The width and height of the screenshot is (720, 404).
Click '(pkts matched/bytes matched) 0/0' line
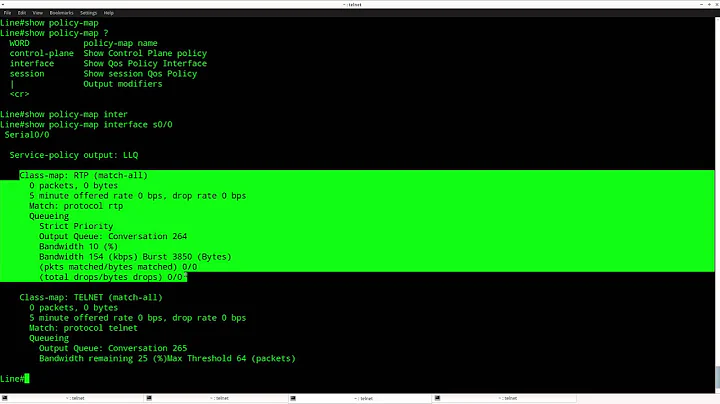(118, 267)
